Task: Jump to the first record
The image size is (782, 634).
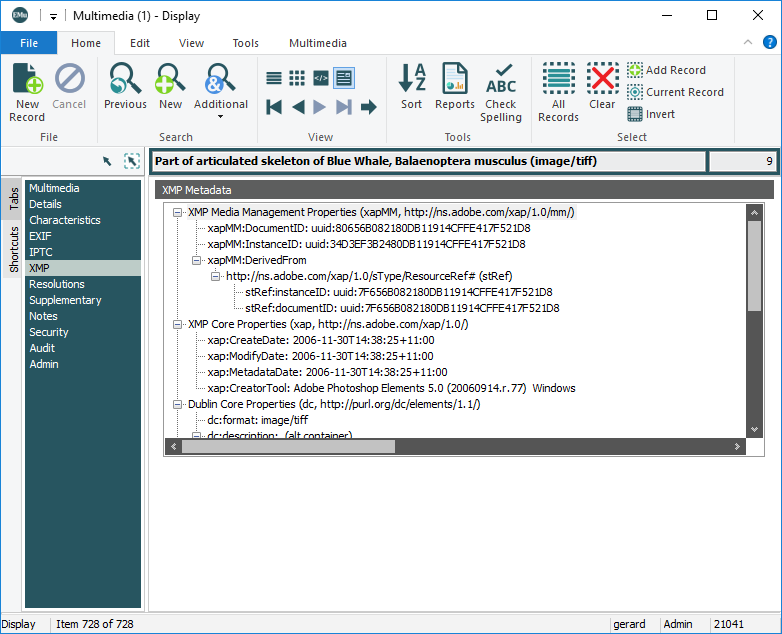Action: (274, 107)
